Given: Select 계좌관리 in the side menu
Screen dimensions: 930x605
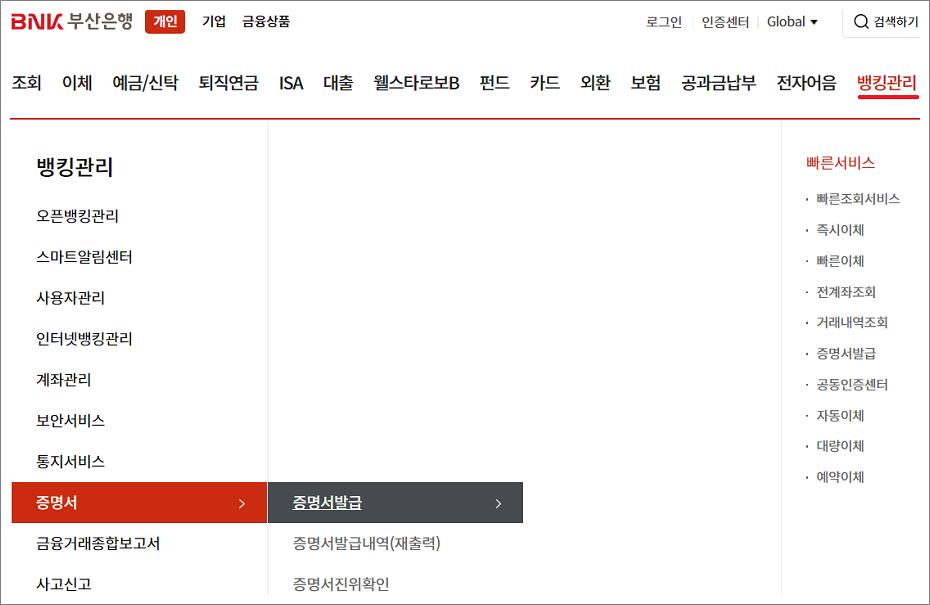Looking at the screenshot, I should coord(63,380).
